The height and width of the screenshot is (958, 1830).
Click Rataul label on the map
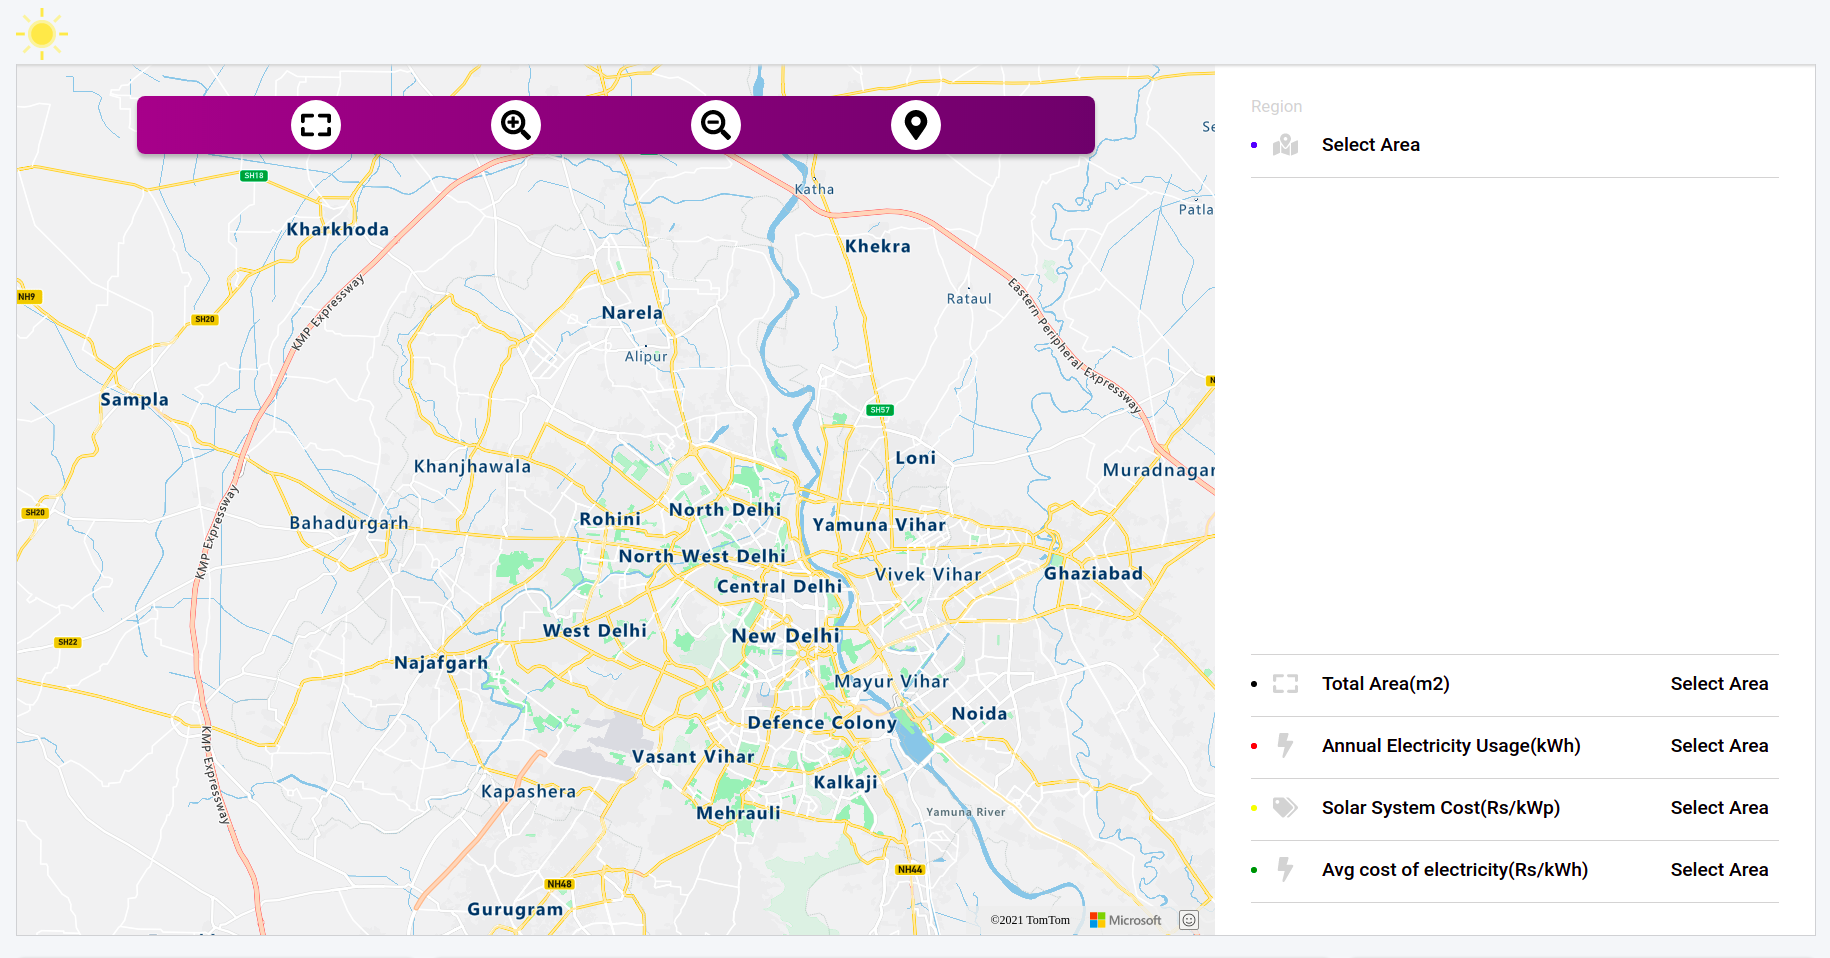click(x=969, y=299)
